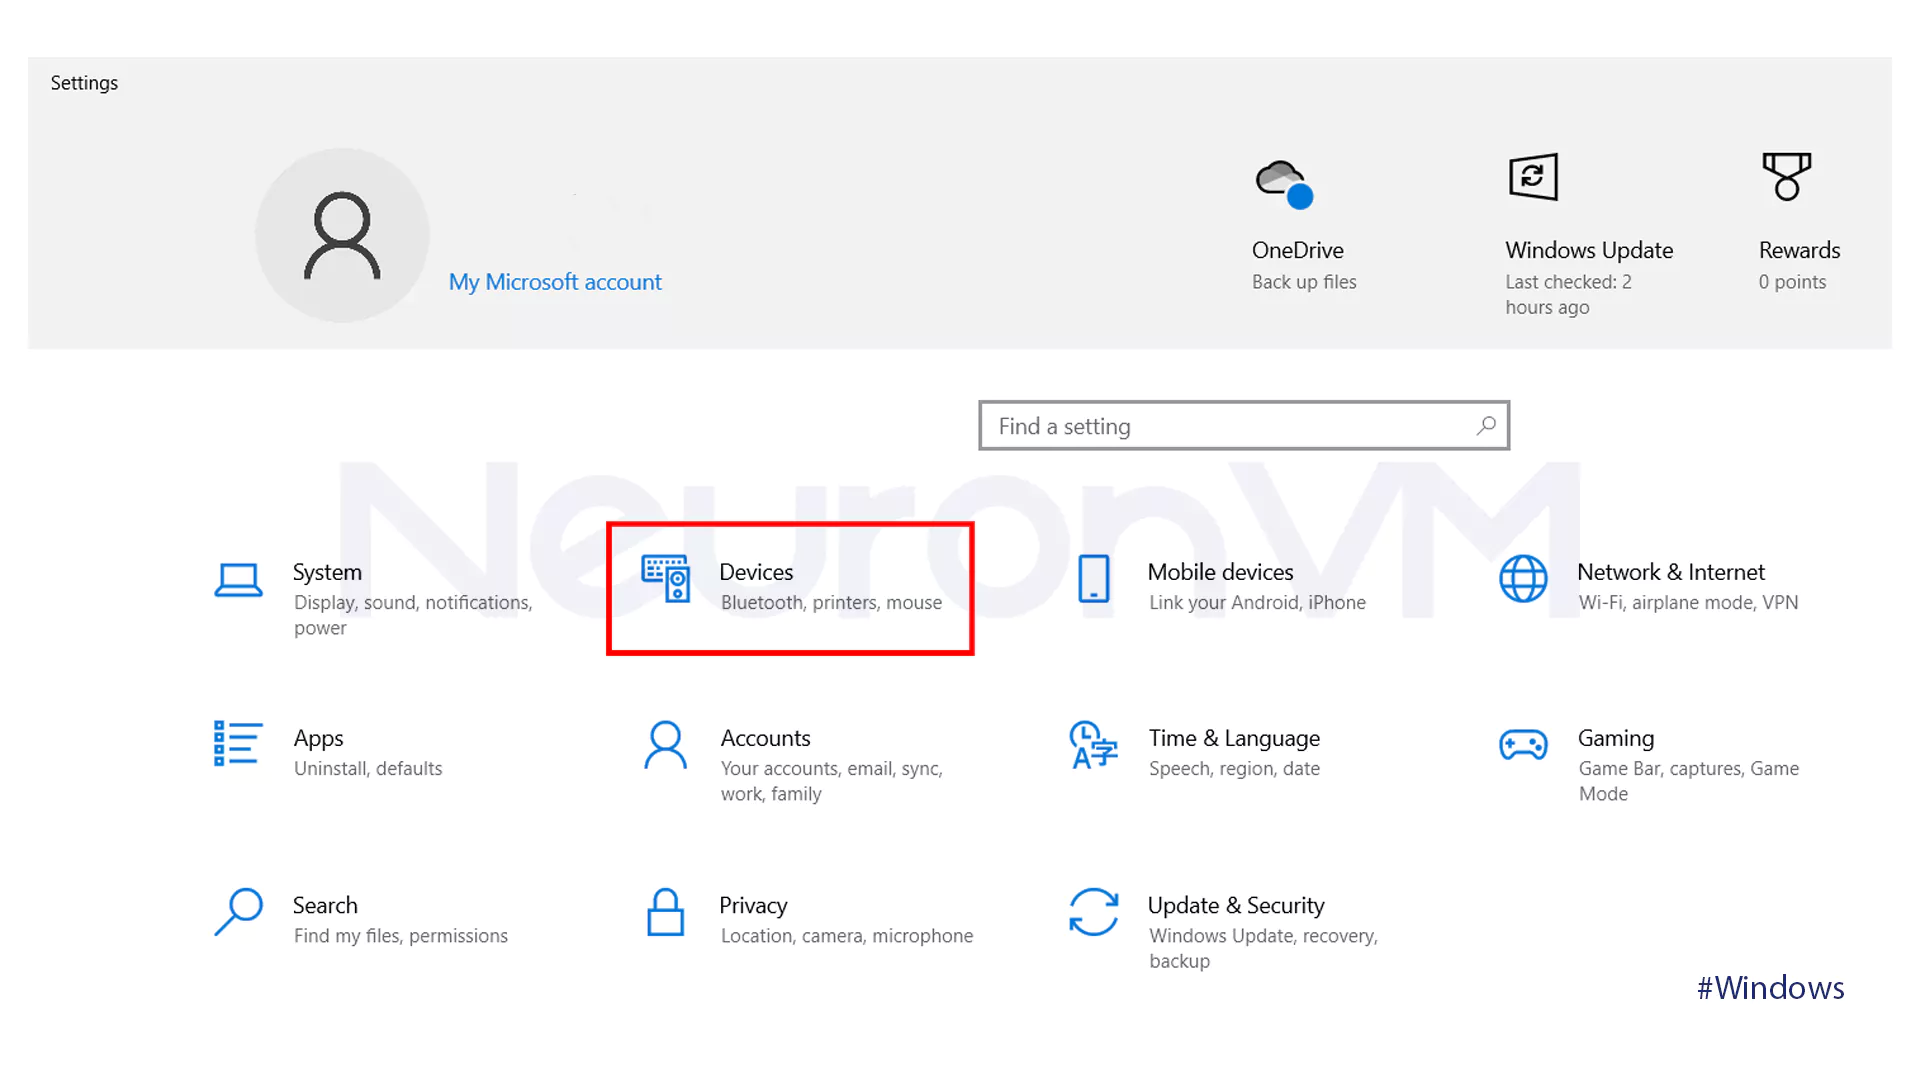The height and width of the screenshot is (1080, 1920).
Task: Click 'Last checked: 2 hours ago' text
Action: [x=1568, y=295]
